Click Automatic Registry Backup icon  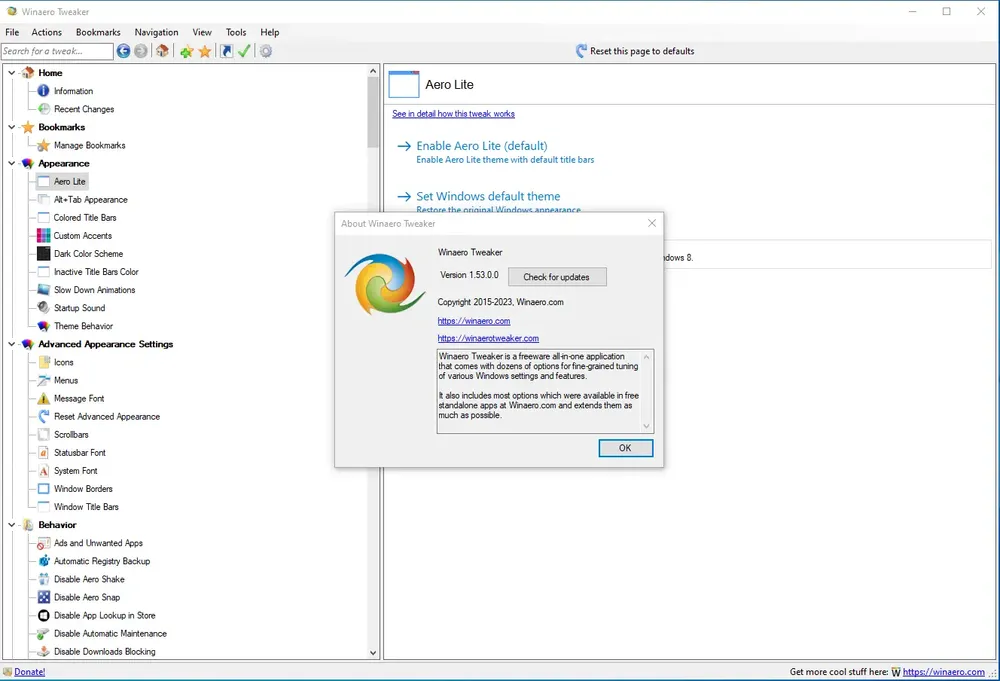click(43, 561)
